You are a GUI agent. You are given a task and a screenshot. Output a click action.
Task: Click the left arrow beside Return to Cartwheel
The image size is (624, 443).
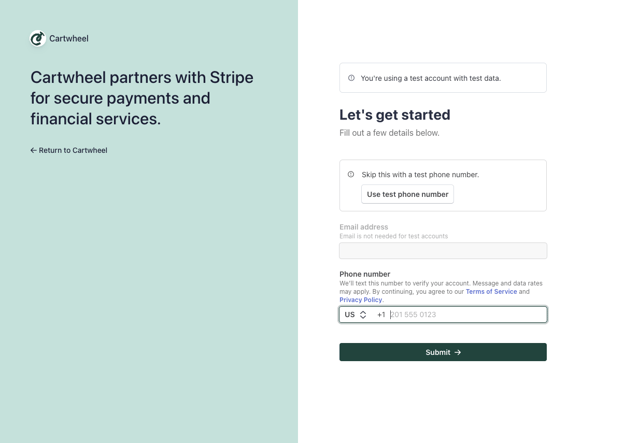coord(33,151)
